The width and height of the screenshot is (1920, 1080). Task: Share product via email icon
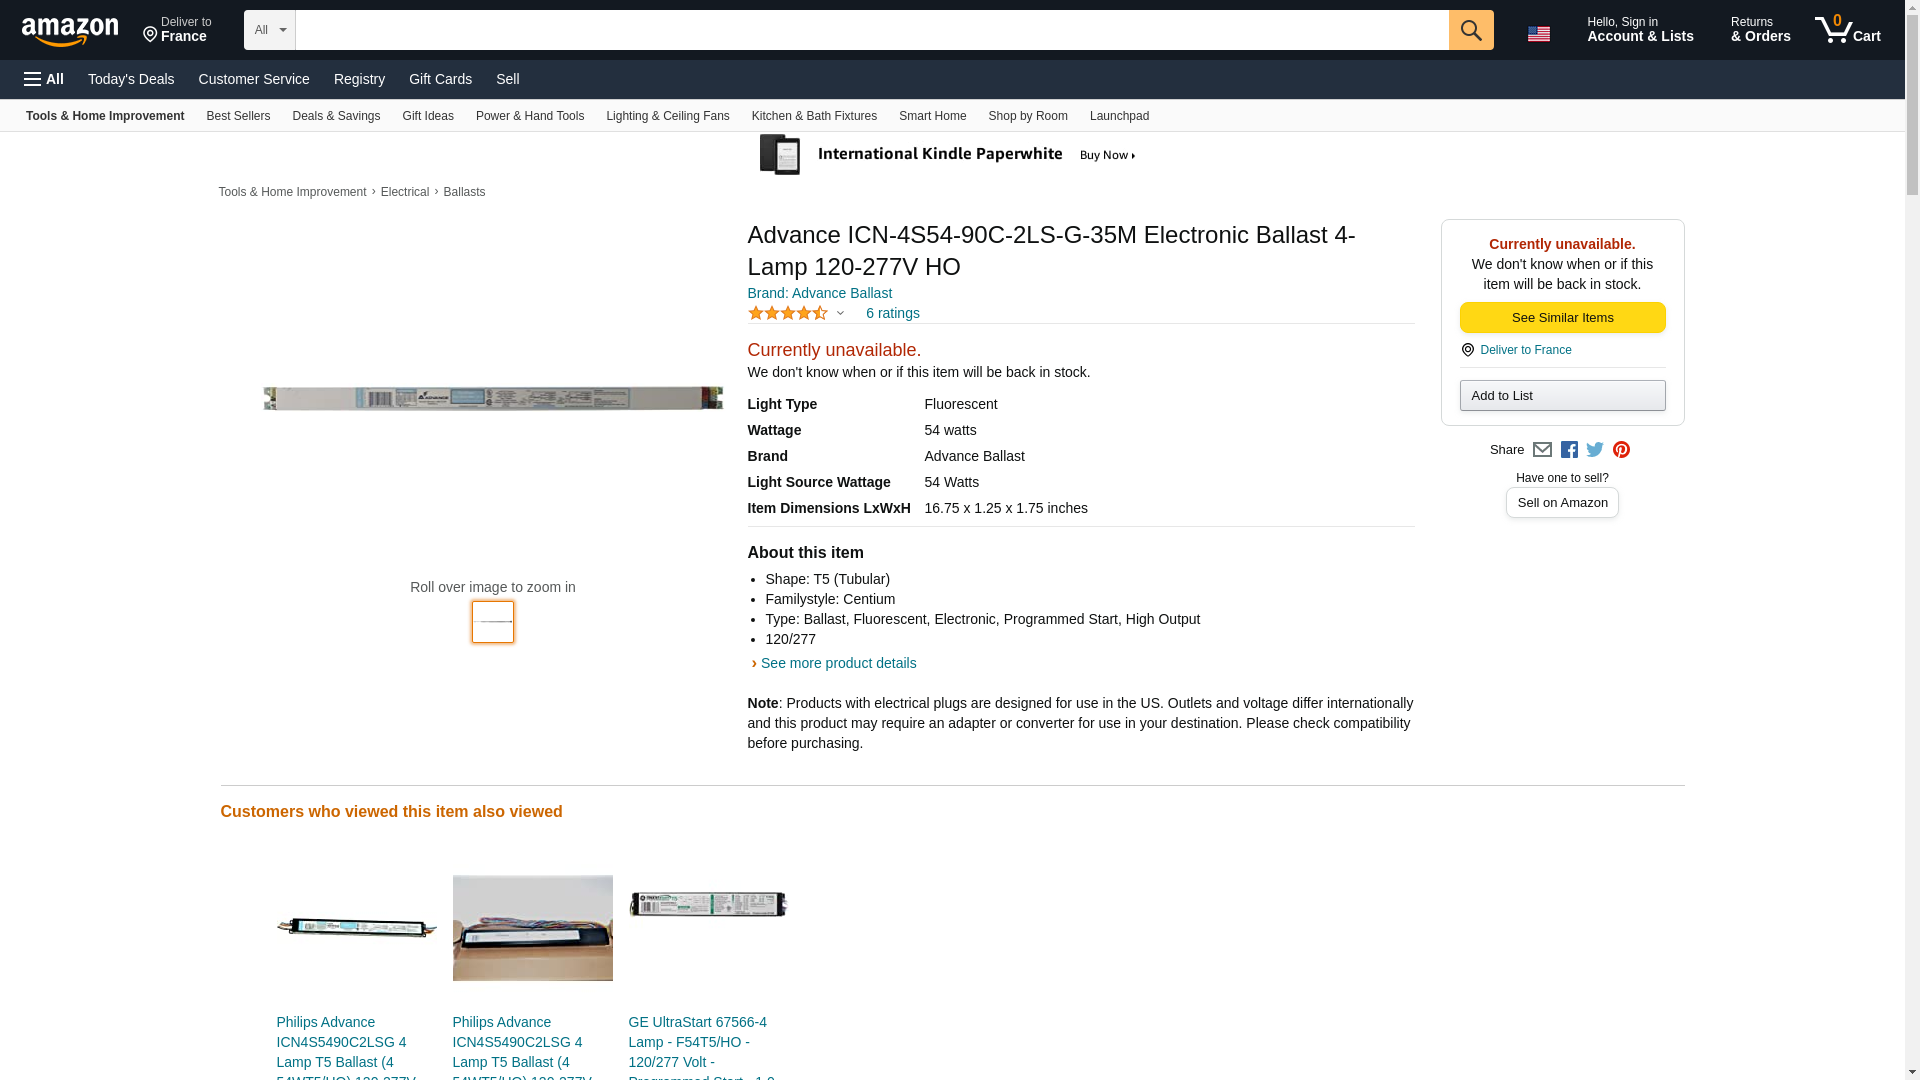[x=1542, y=450]
